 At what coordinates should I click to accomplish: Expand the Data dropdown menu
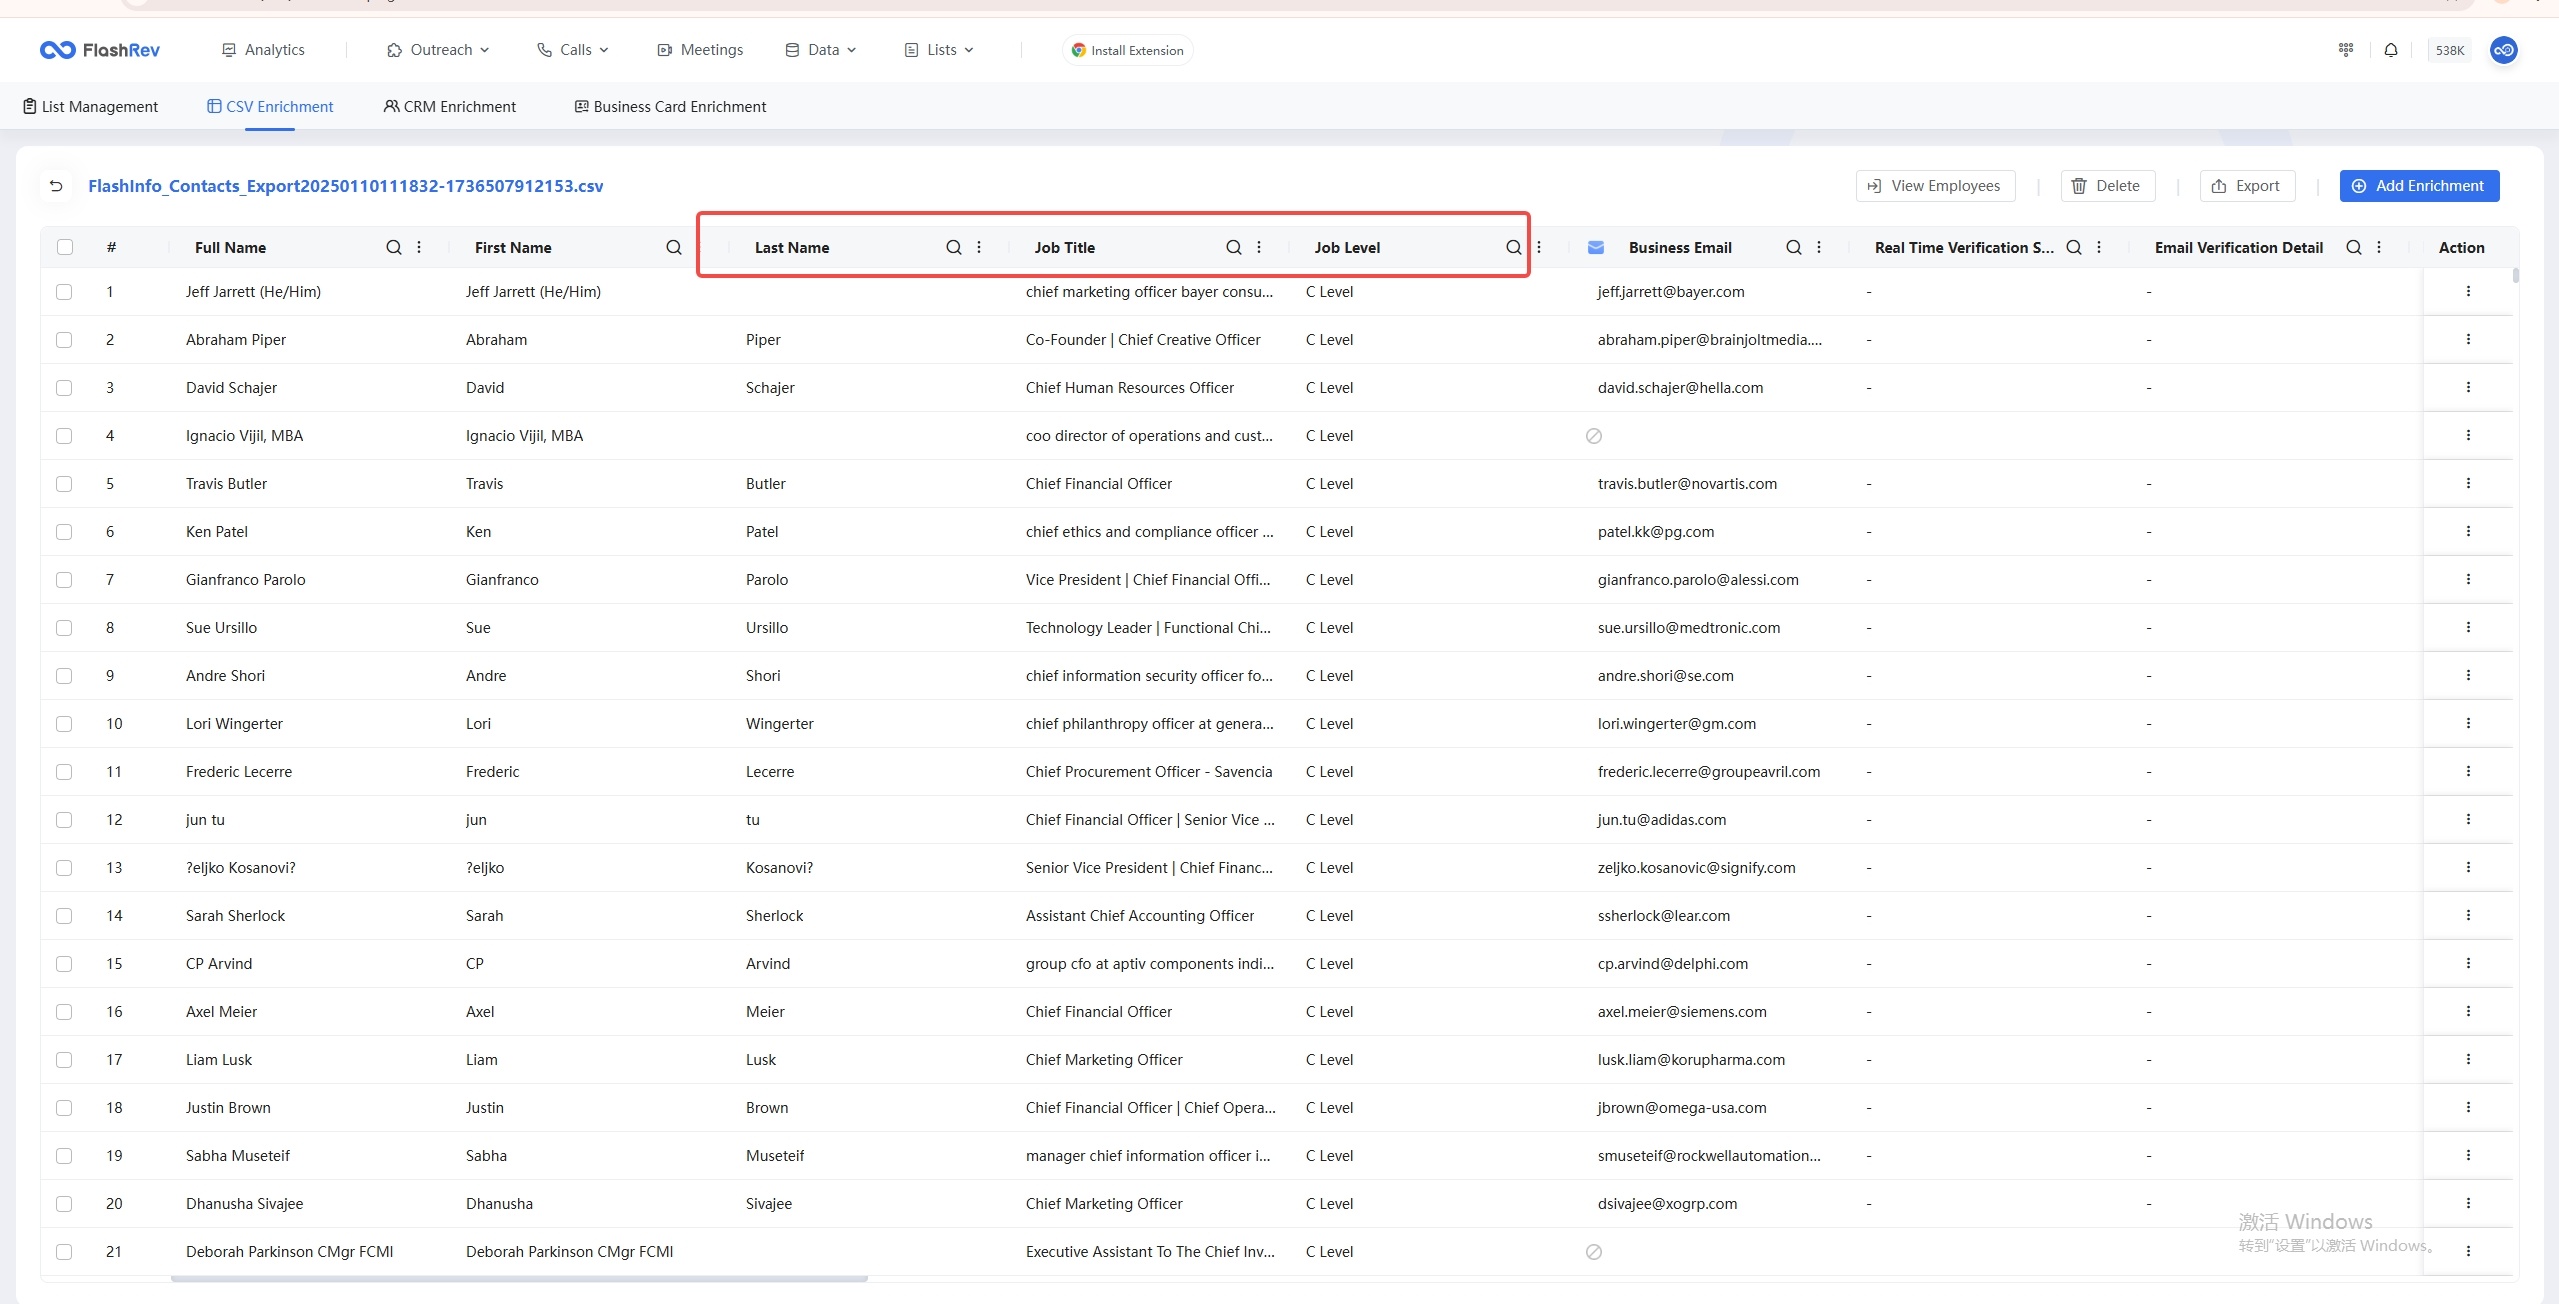pyautogui.click(x=821, y=50)
